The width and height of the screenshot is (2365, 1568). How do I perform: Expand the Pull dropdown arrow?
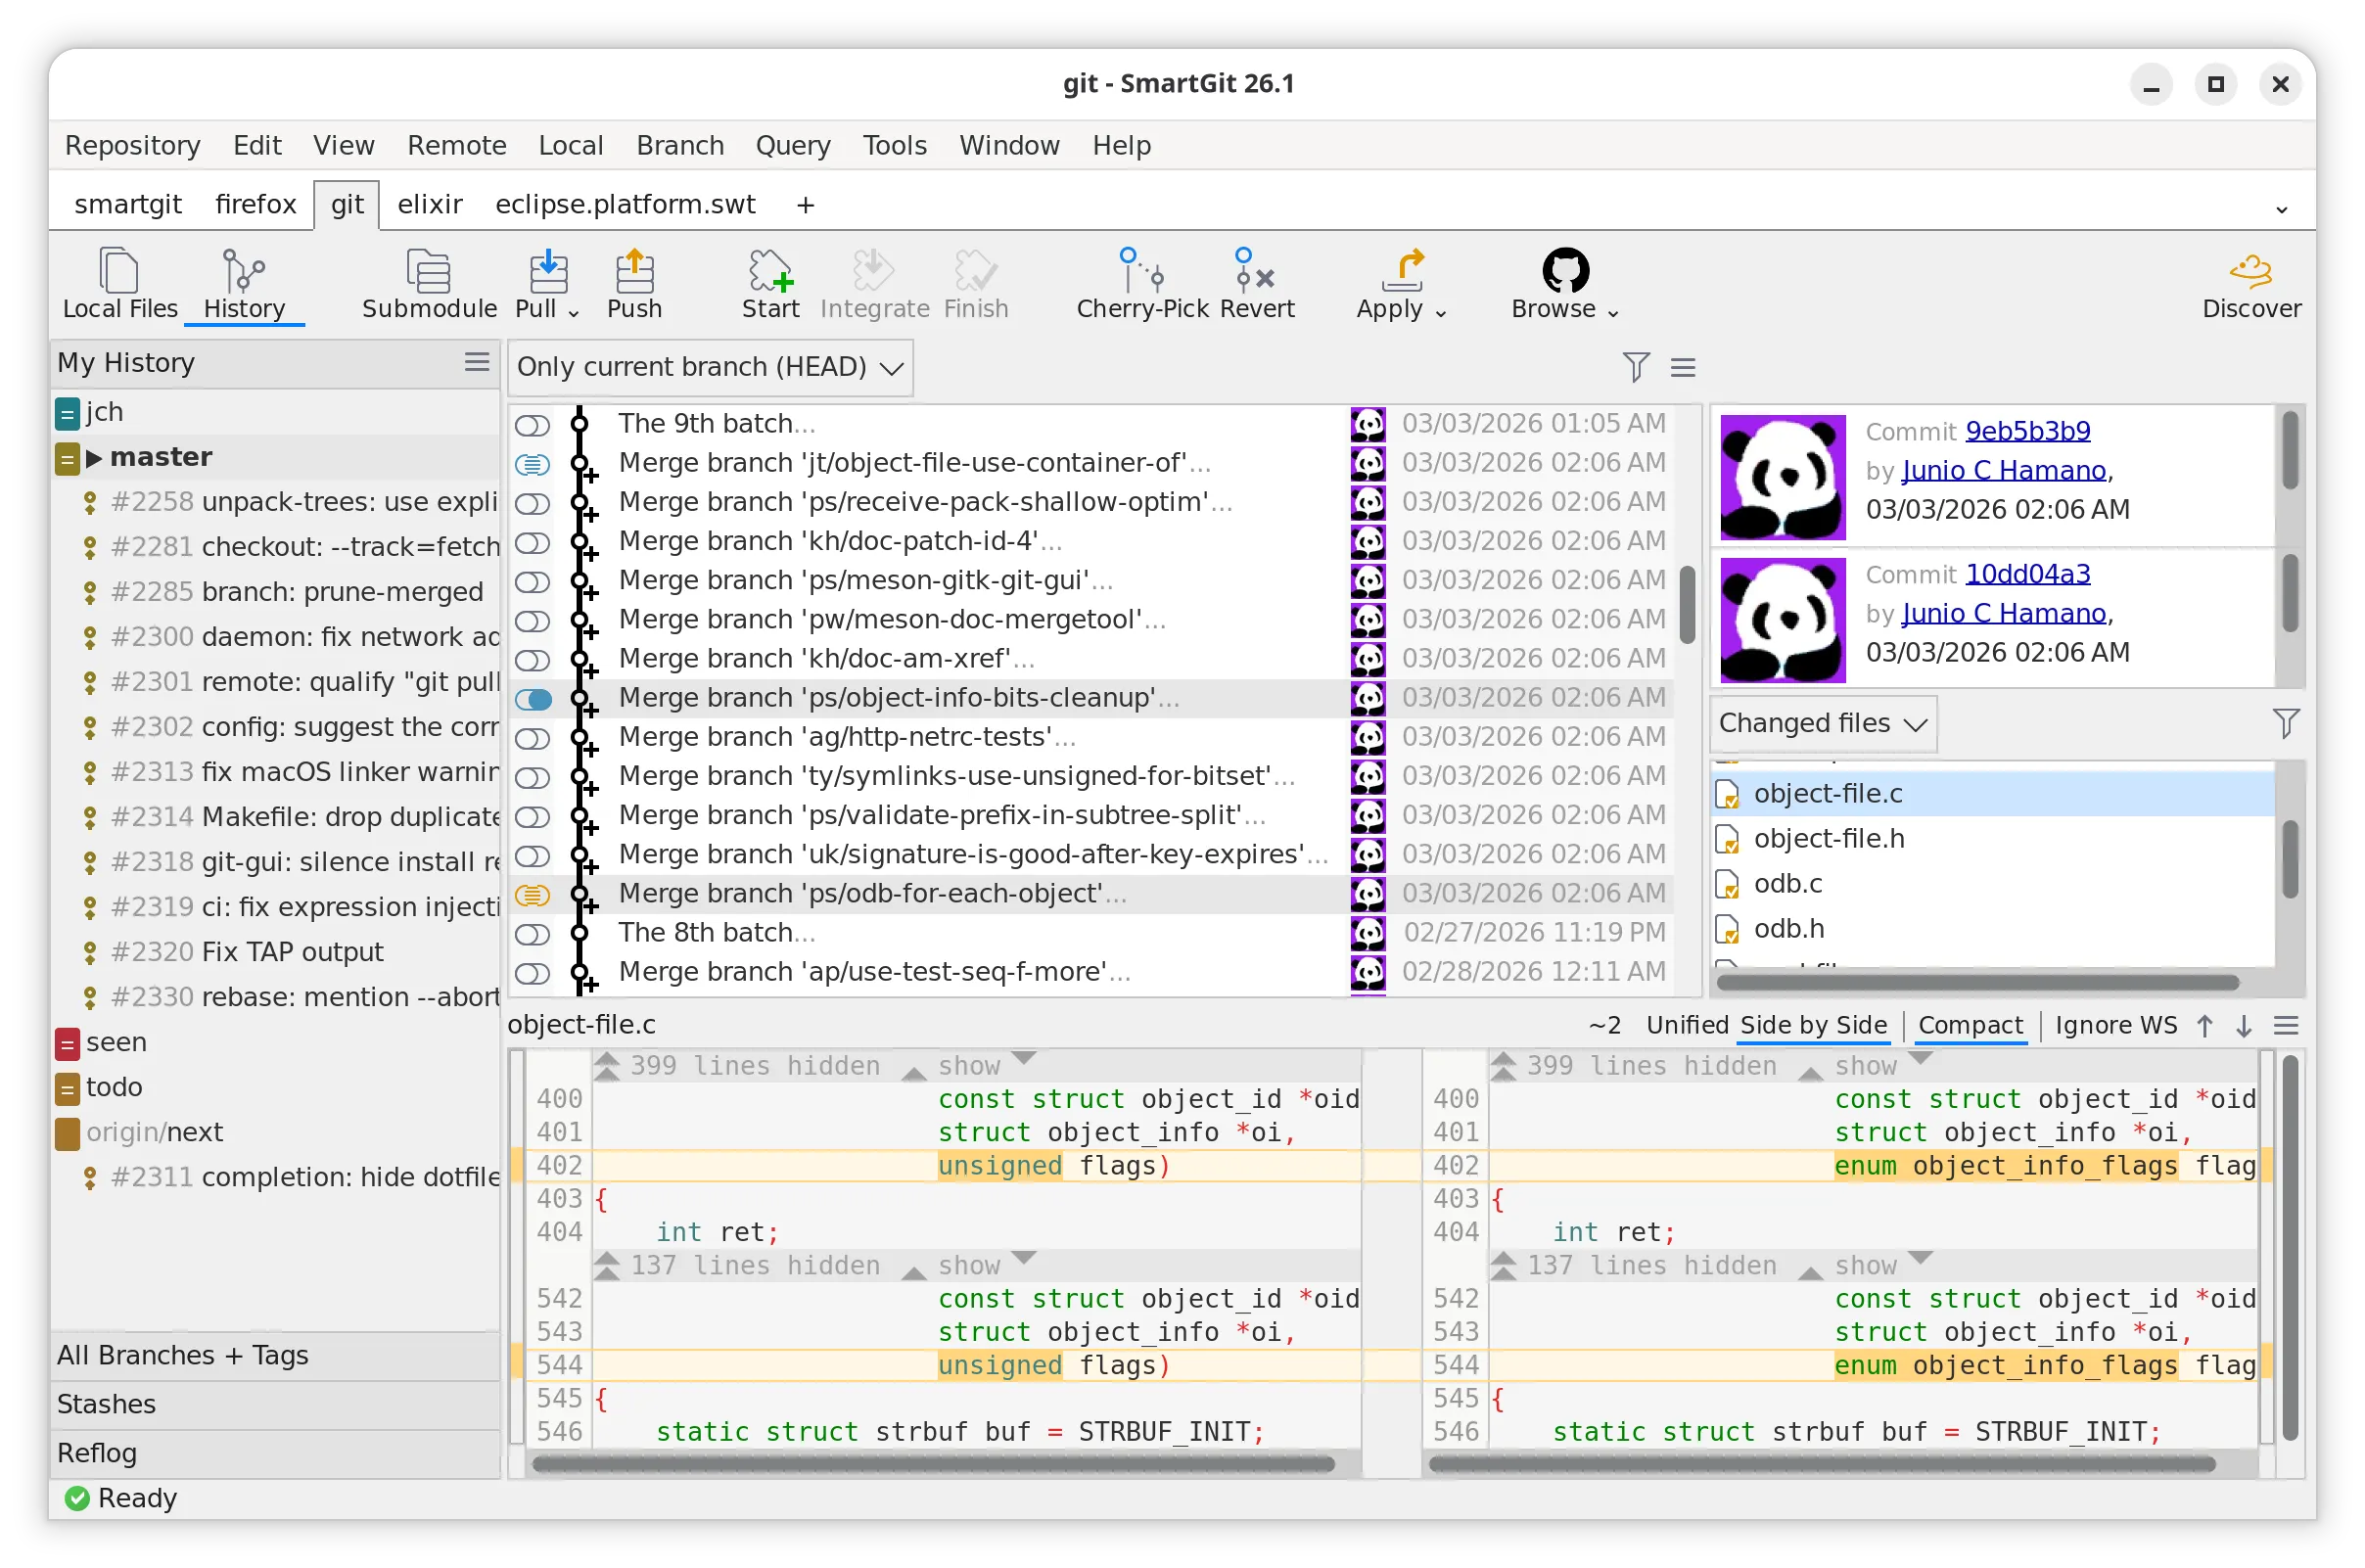[x=574, y=313]
